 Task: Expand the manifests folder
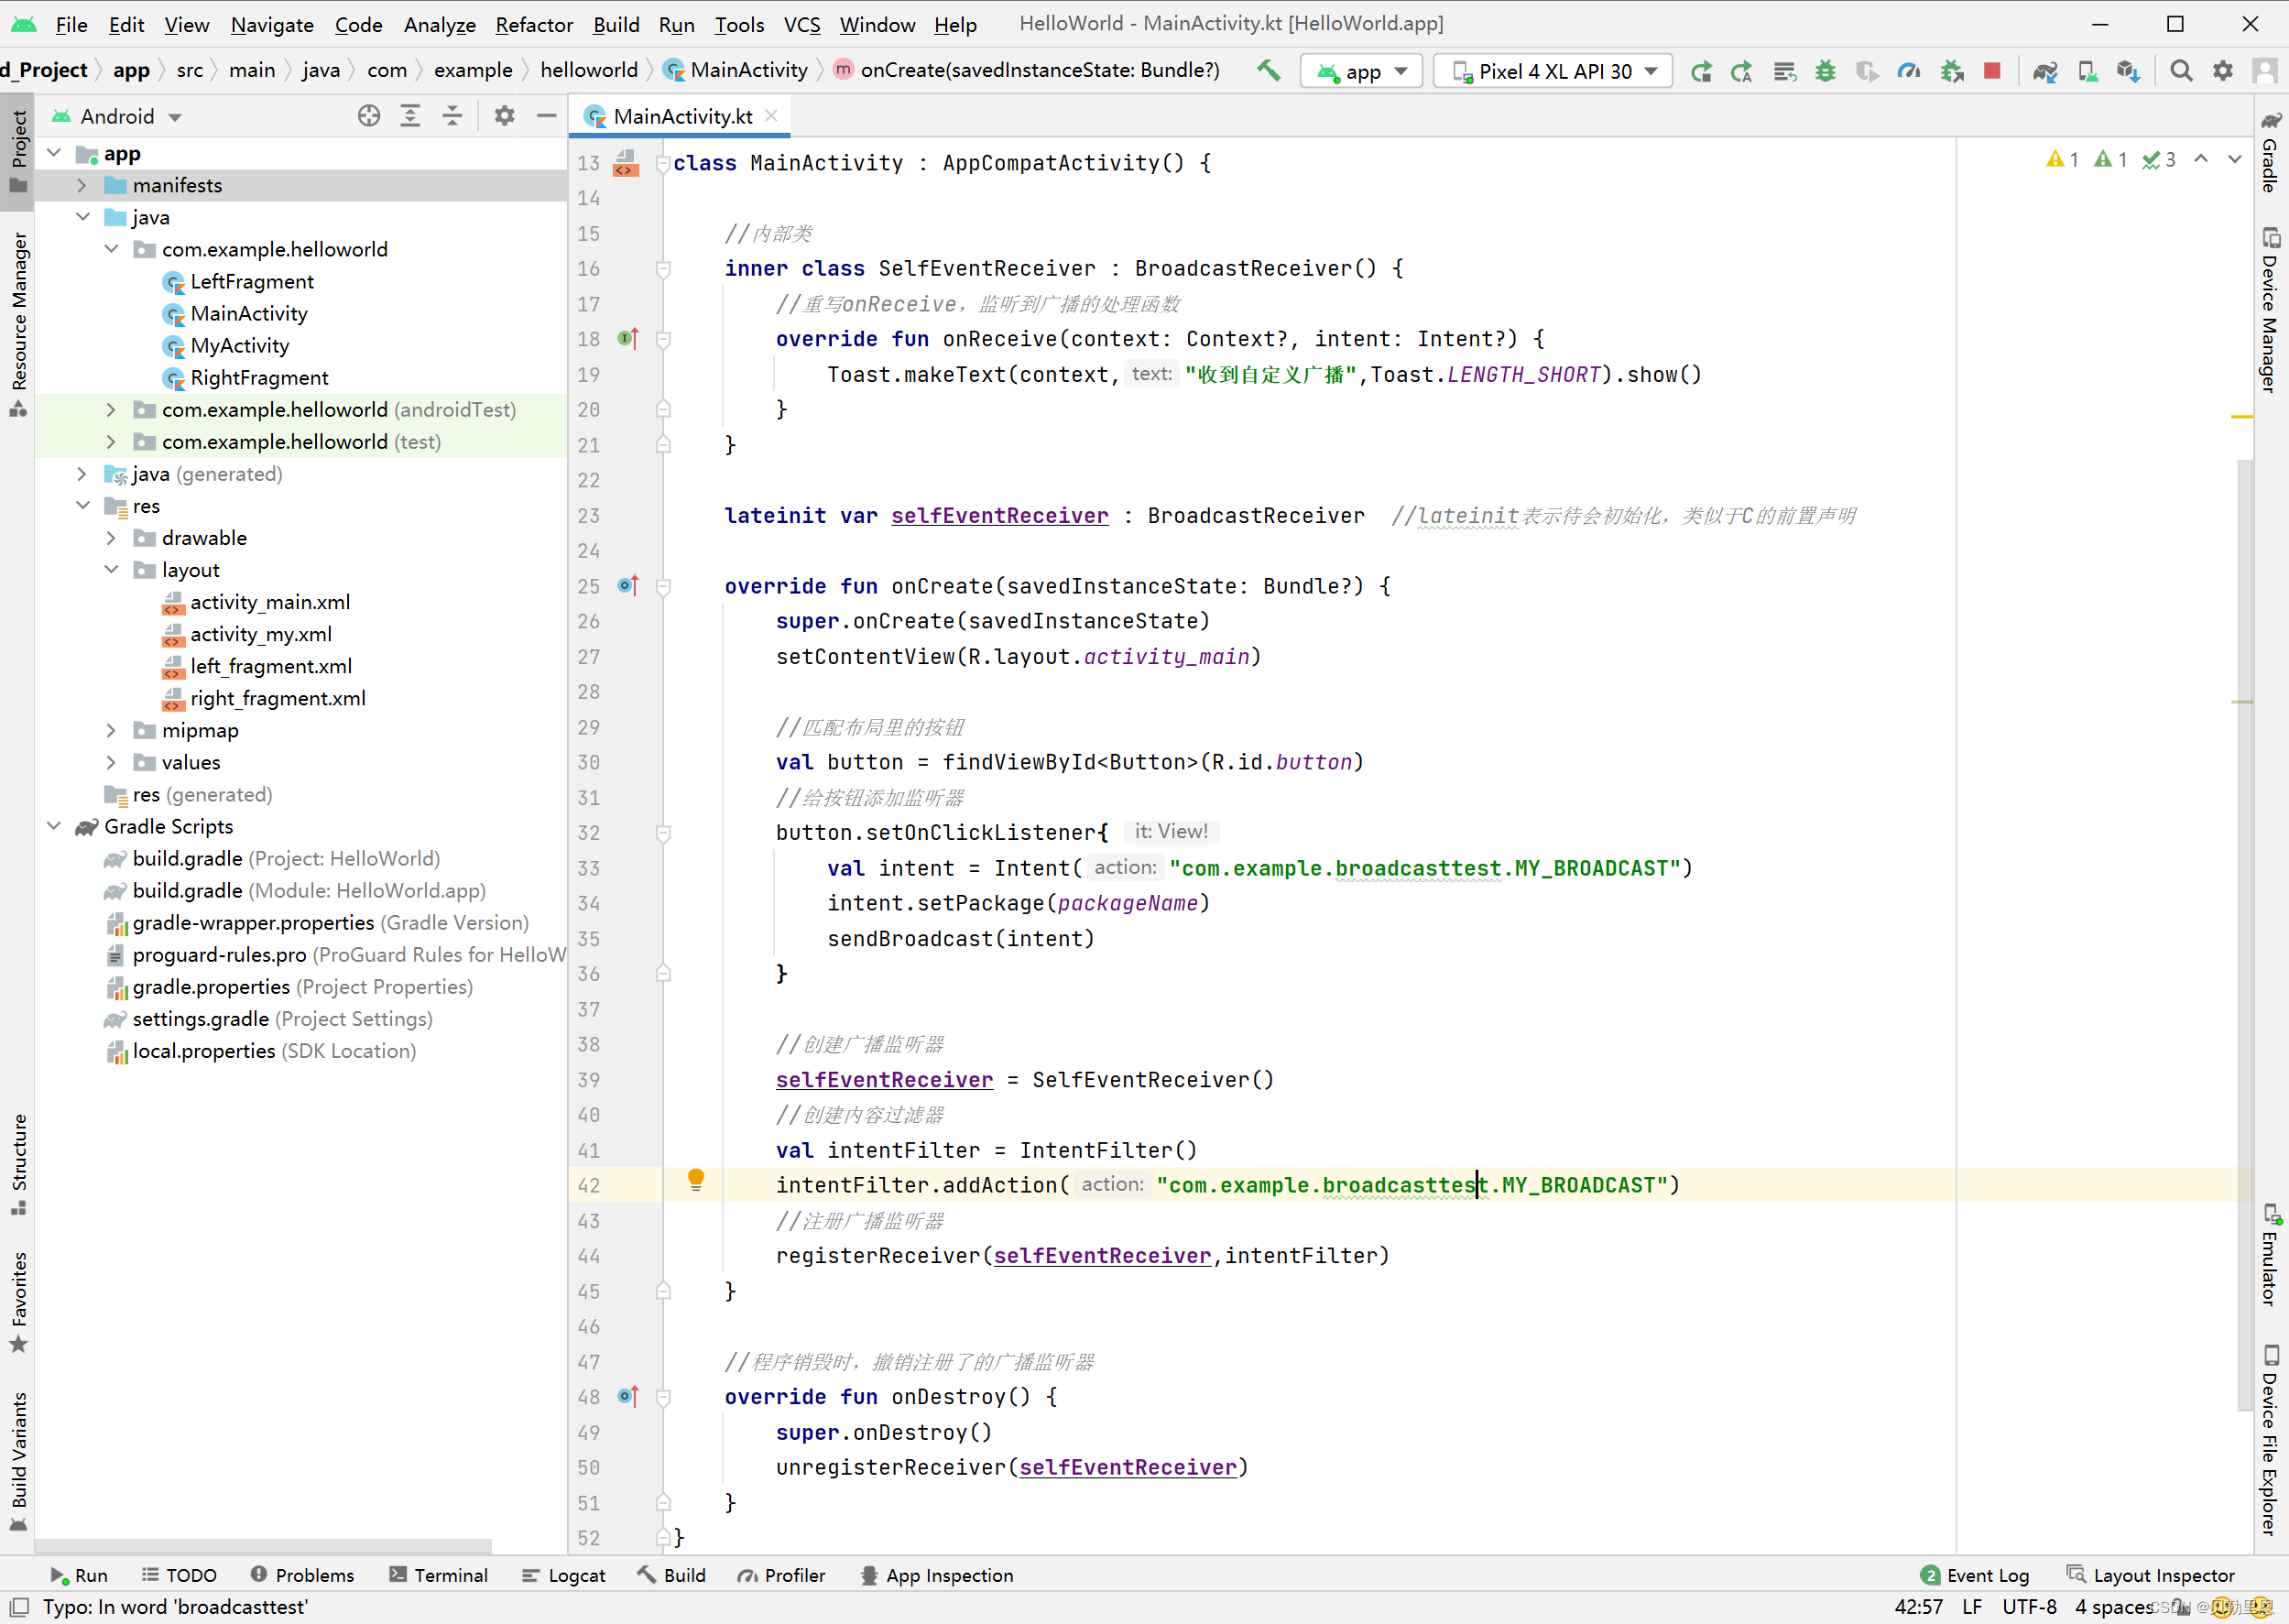coord(82,185)
